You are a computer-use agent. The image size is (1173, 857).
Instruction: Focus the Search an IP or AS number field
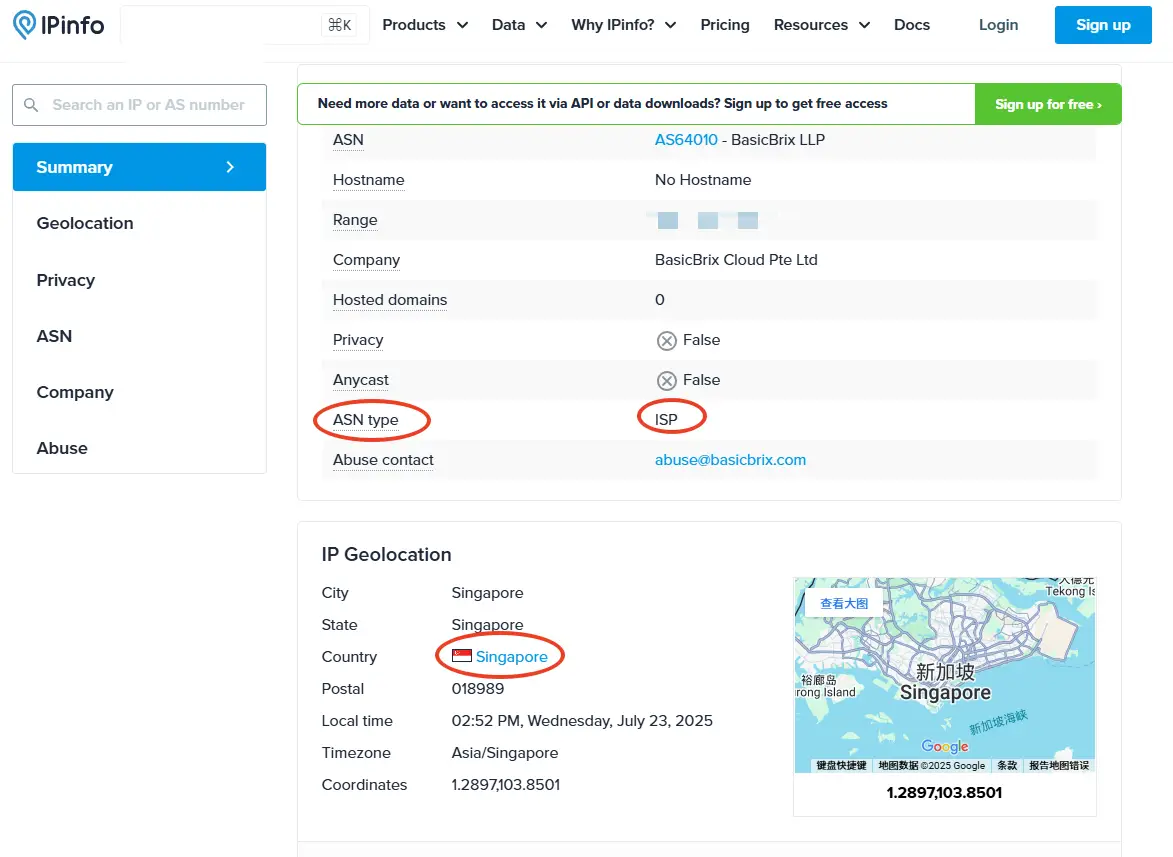(139, 105)
